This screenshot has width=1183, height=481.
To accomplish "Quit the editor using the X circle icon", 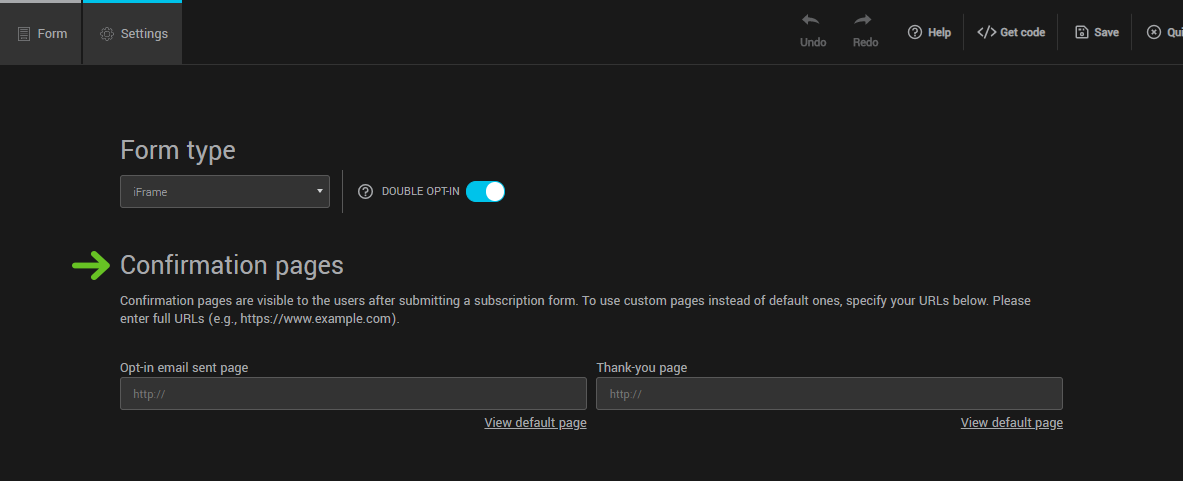I will (1154, 32).
